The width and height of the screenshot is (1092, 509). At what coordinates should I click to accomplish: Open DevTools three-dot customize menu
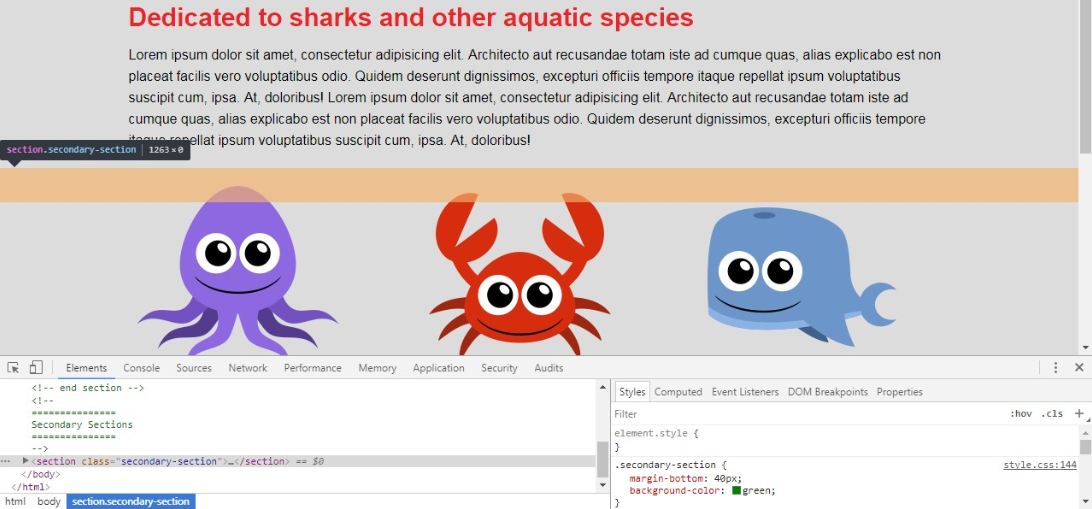click(1055, 368)
